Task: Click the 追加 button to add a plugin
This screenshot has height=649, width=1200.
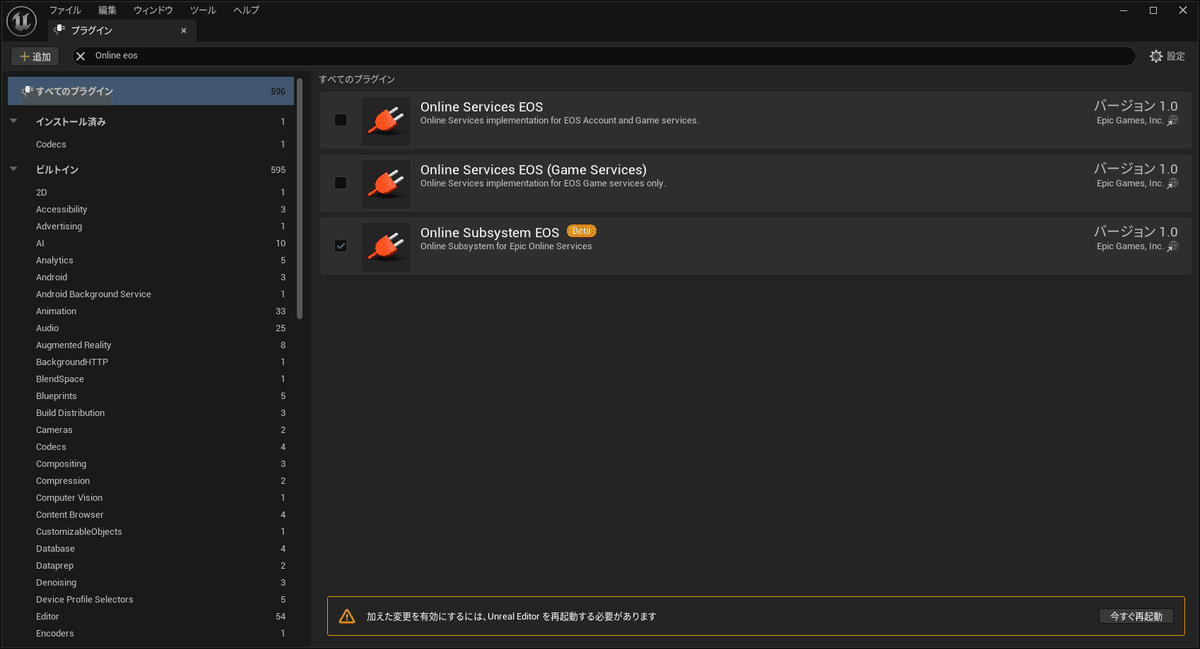Action: click(x=34, y=56)
